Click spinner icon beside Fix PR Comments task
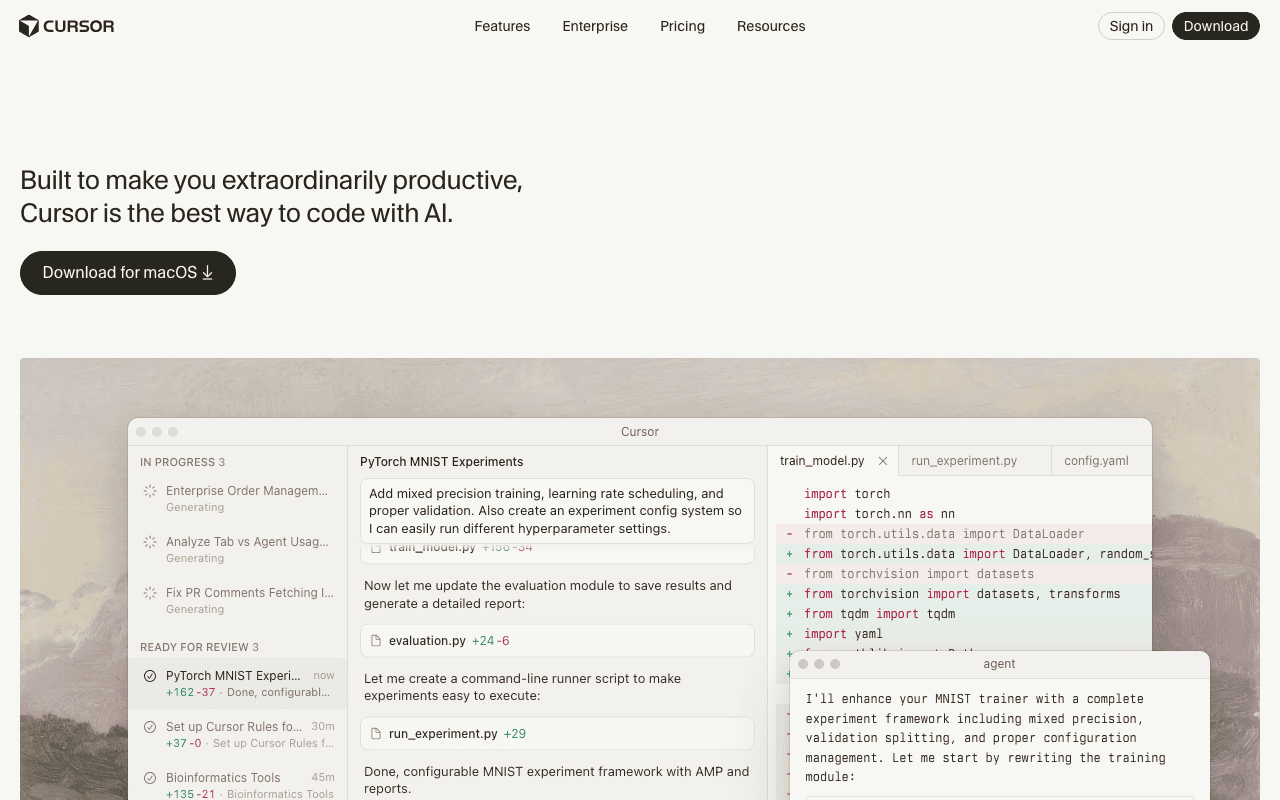Image resolution: width=1280 pixels, height=800 pixels. 150,593
